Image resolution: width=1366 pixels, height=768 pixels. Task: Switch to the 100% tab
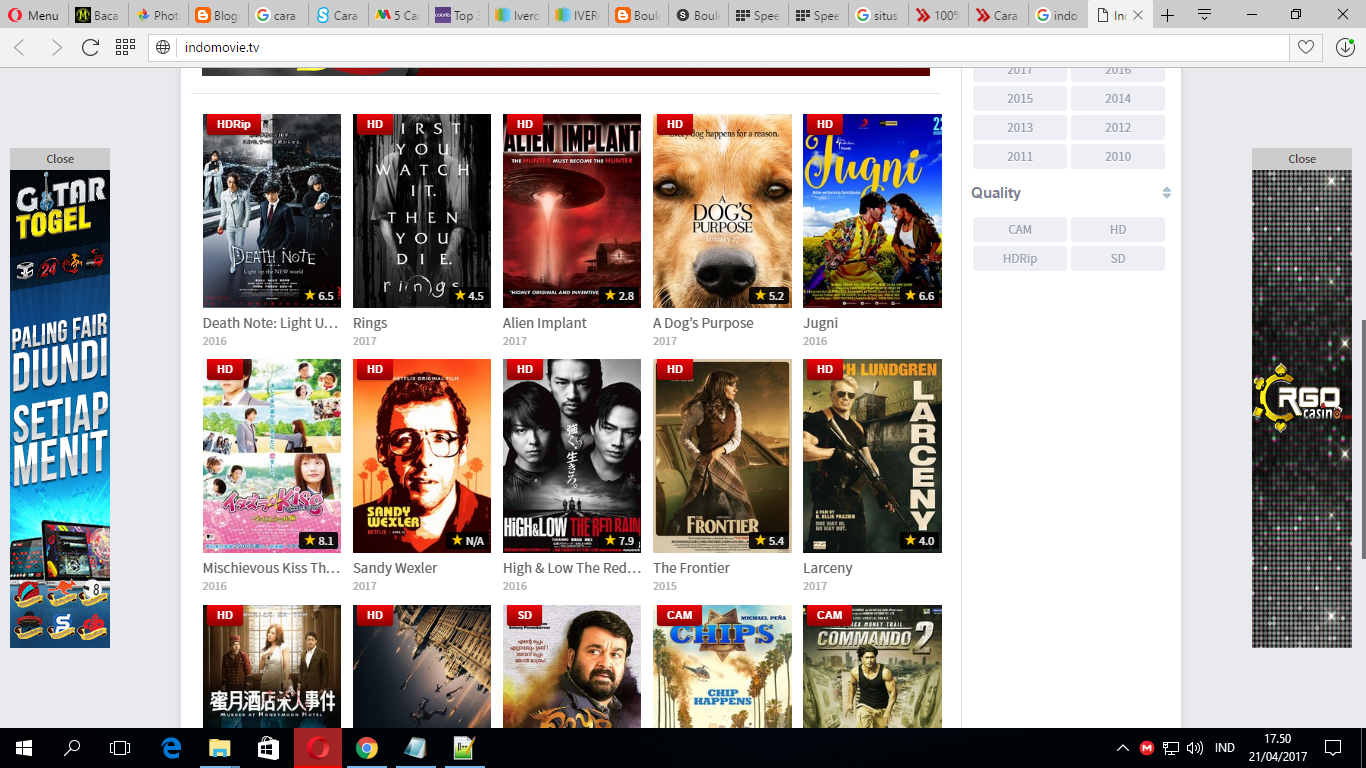[938, 15]
